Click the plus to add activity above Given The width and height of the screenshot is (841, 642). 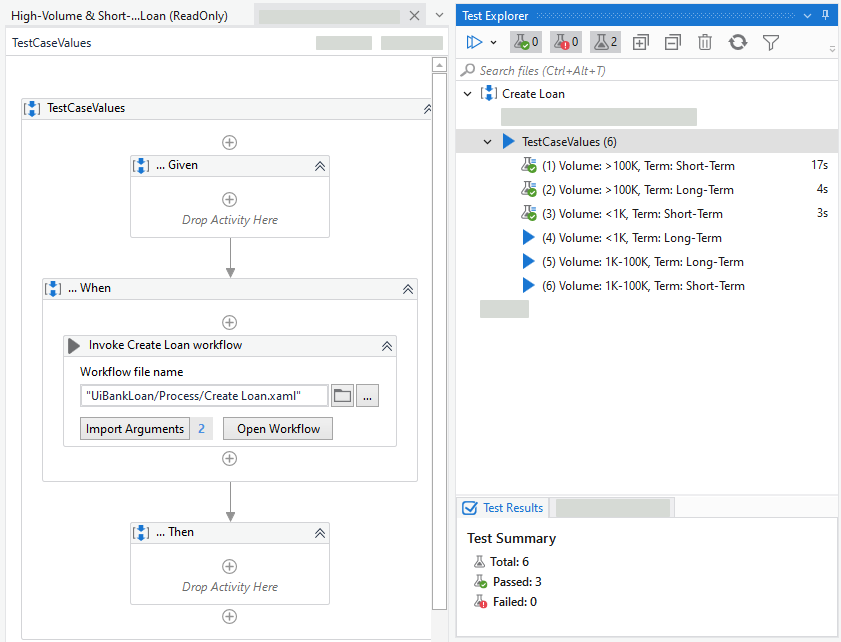229,142
